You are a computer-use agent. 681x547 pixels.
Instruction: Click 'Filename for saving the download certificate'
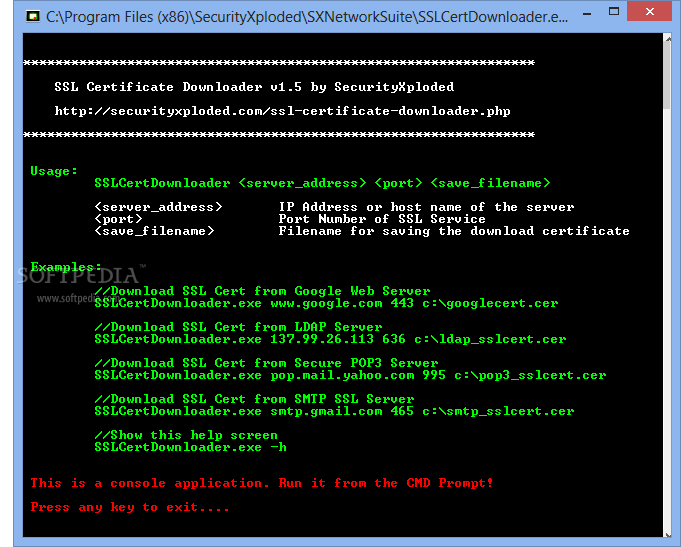(x=454, y=231)
